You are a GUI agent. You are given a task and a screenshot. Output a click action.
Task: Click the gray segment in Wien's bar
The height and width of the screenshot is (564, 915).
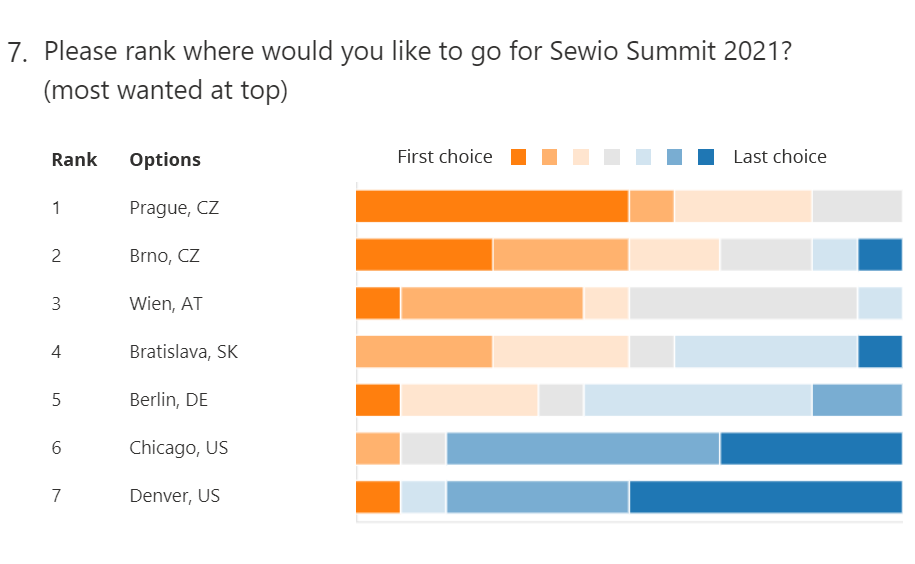(743, 303)
